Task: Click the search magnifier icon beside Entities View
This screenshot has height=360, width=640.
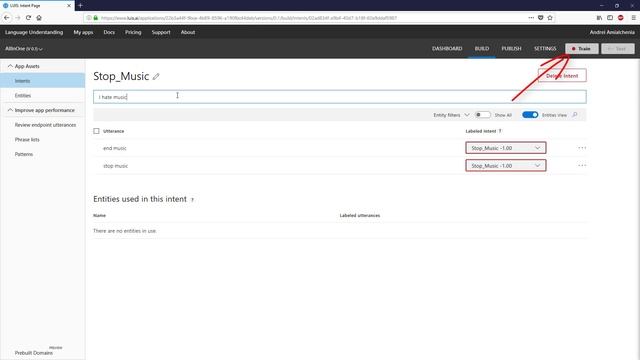Action: coord(575,115)
